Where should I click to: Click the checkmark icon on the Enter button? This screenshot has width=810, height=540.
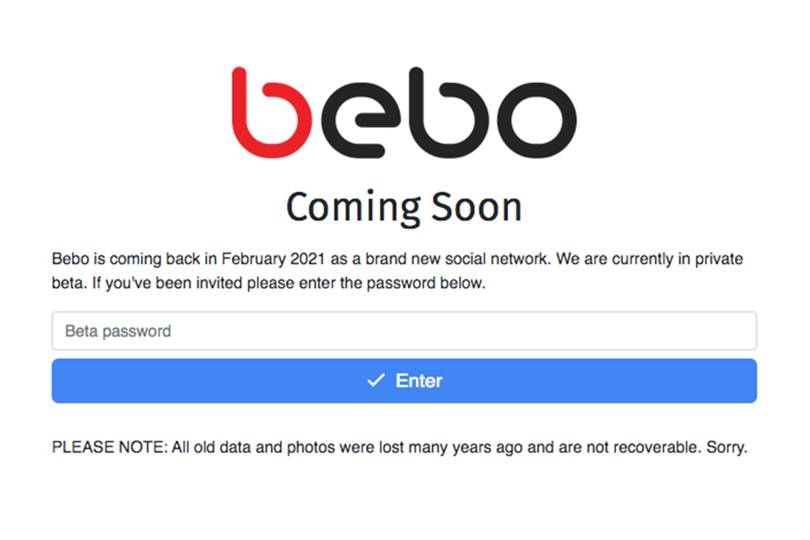pyautogui.click(x=376, y=380)
